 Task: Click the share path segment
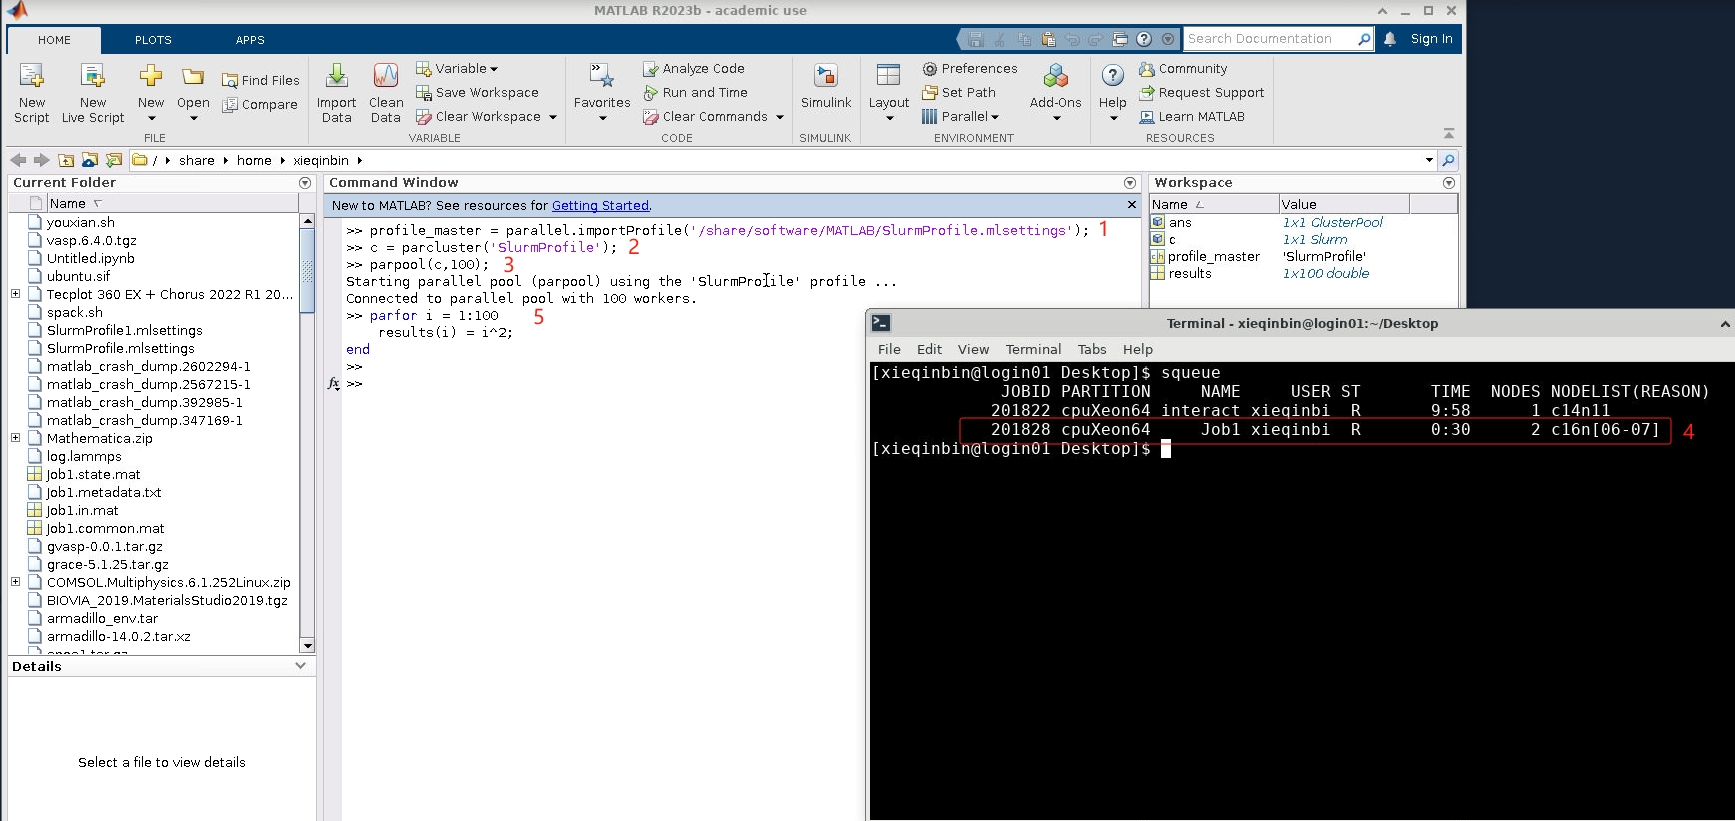pyautogui.click(x=197, y=160)
